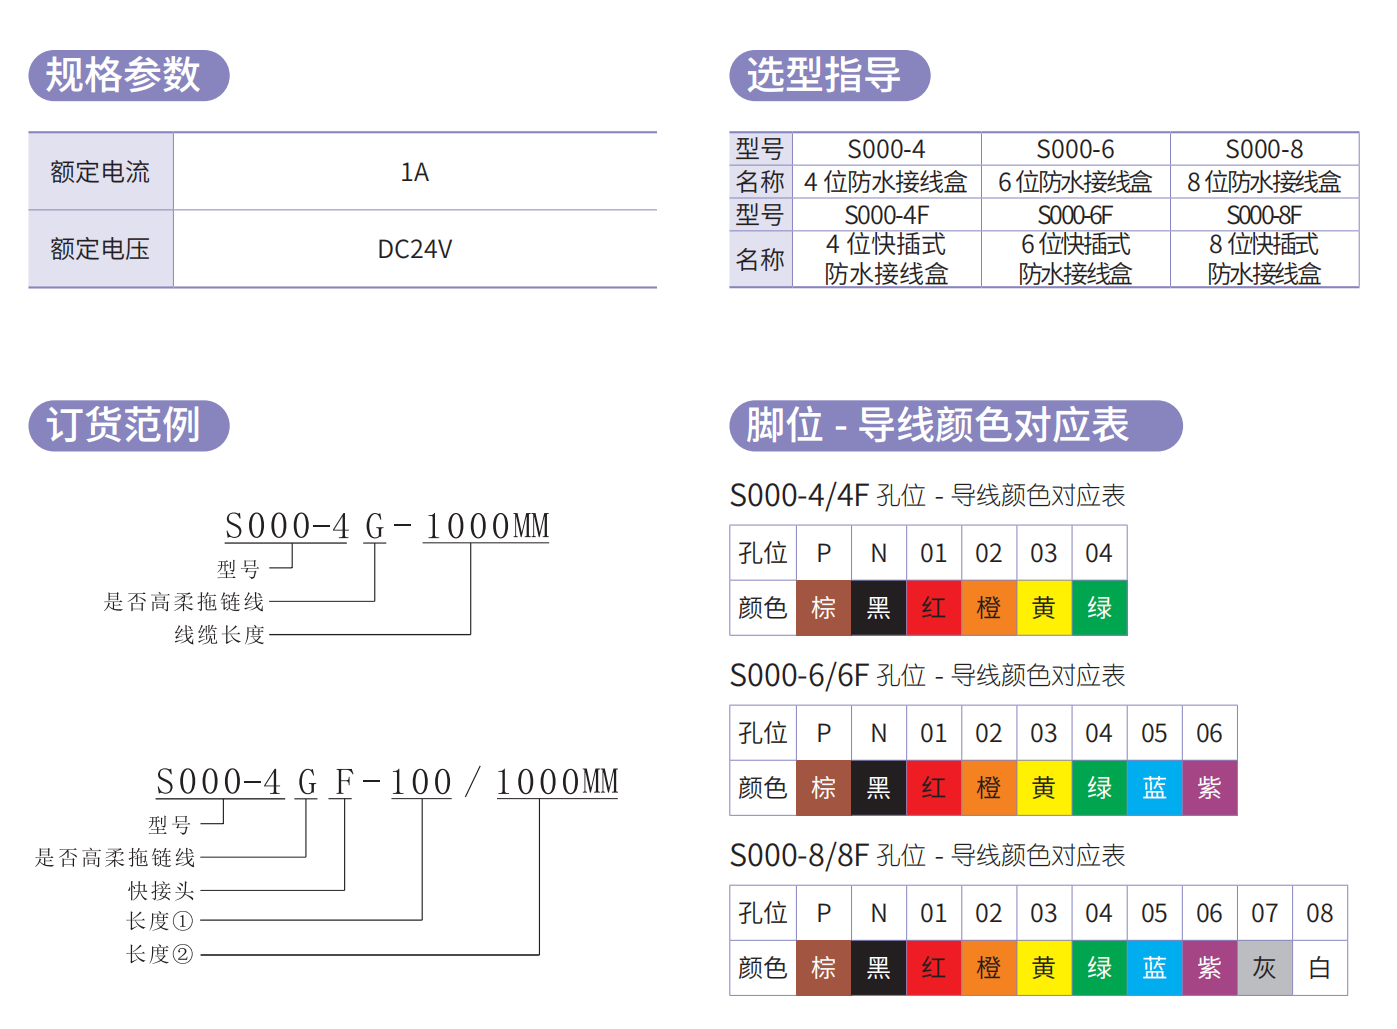
Task: Click the 6 位快插式防水接线盒 cell
Action: 1076,259
